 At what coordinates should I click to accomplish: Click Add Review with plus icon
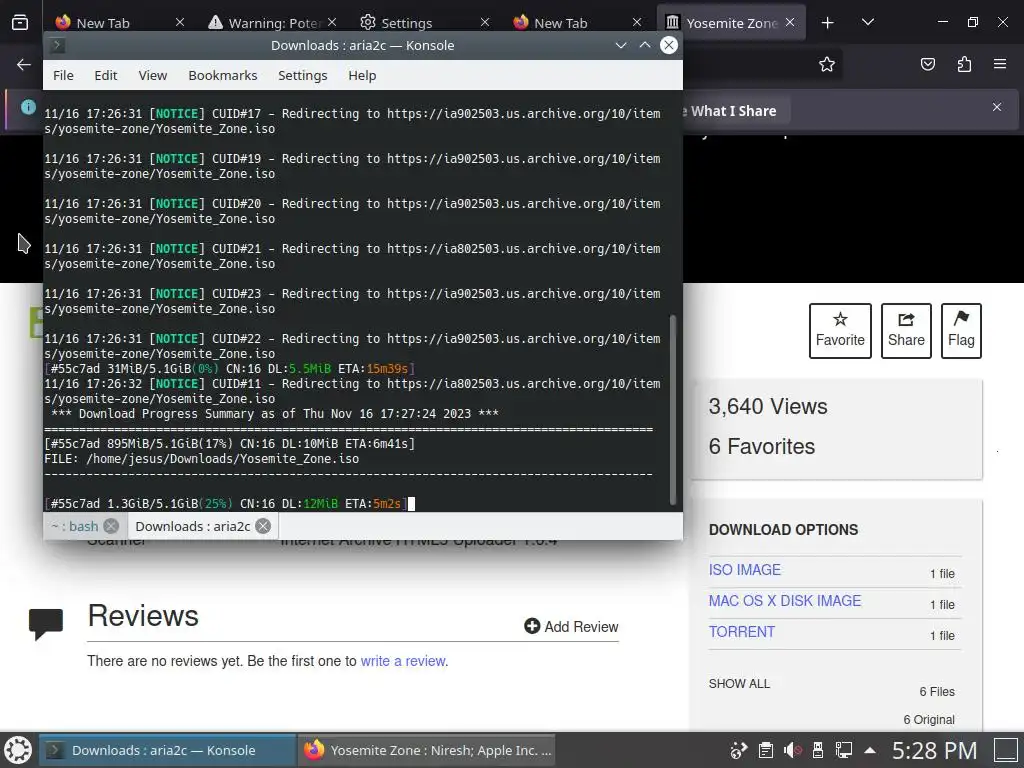click(571, 626)
